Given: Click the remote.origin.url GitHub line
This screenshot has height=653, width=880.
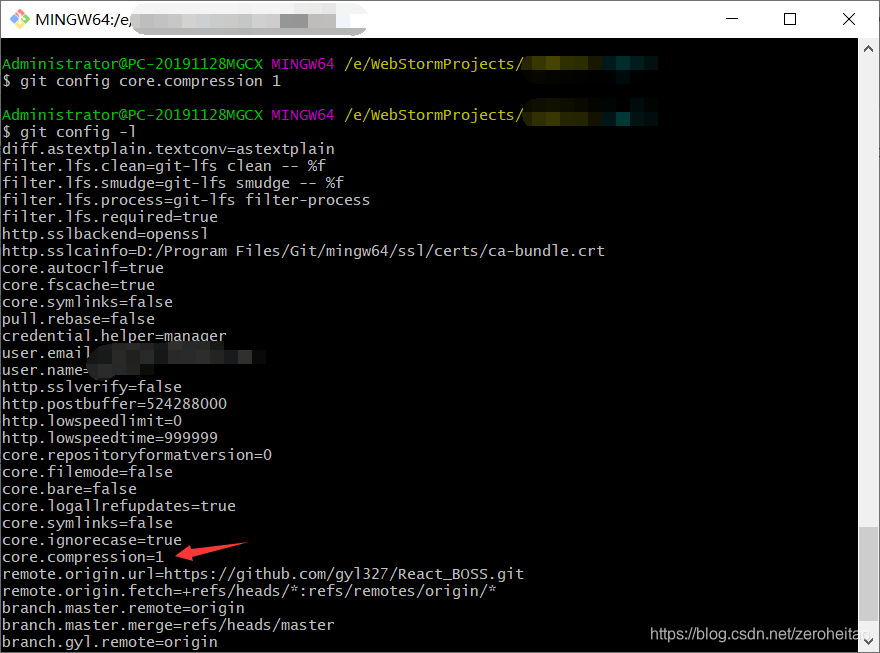Looking at the screenshot, I should (x=260, y=573).
